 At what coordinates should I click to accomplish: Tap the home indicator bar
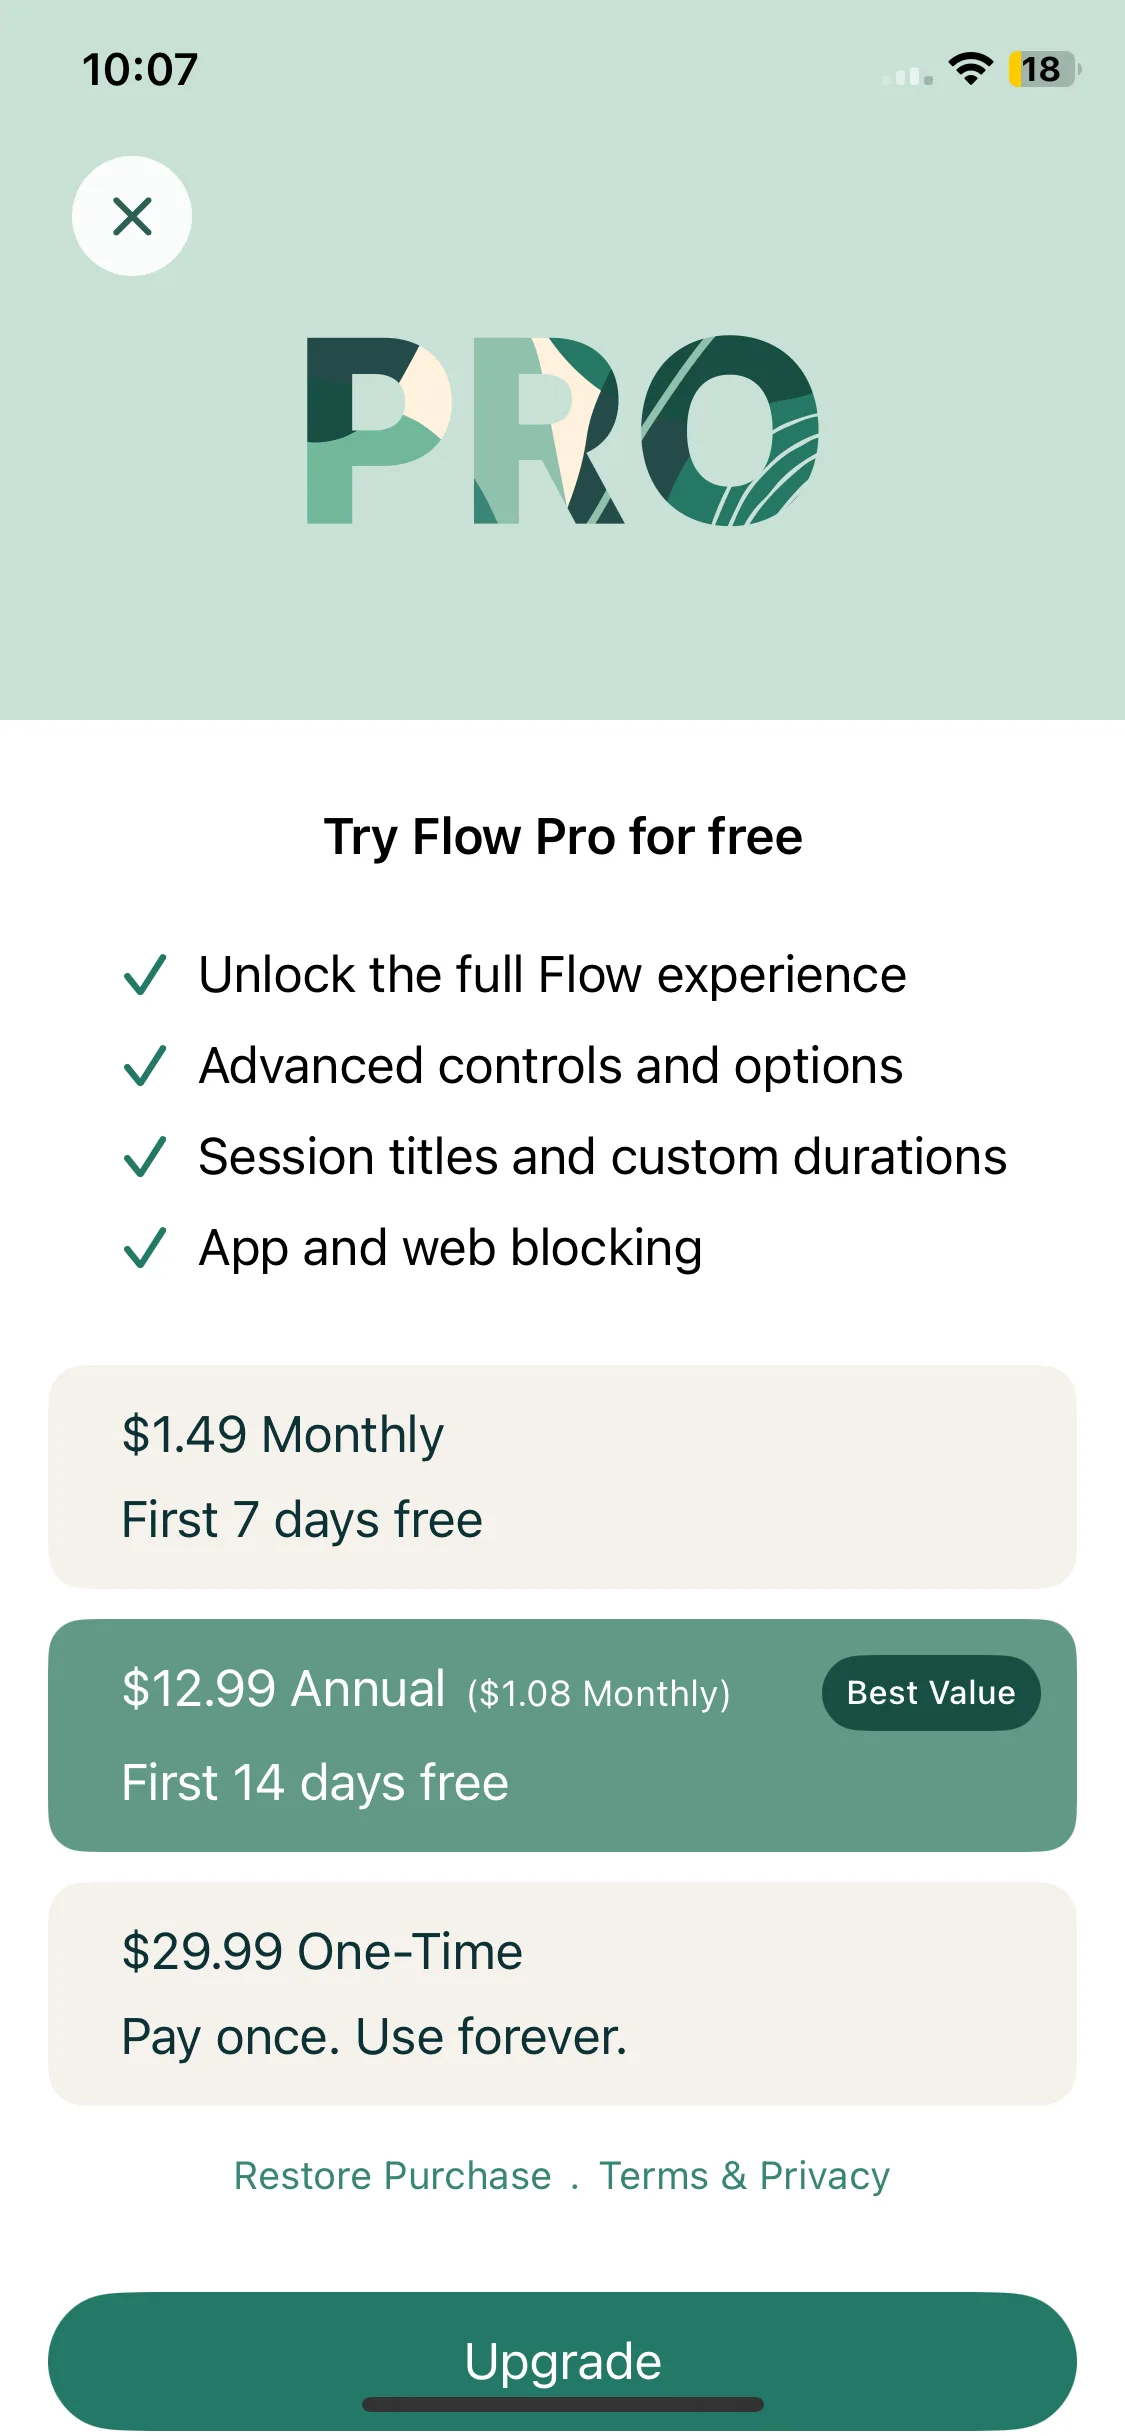point(562,2404)
